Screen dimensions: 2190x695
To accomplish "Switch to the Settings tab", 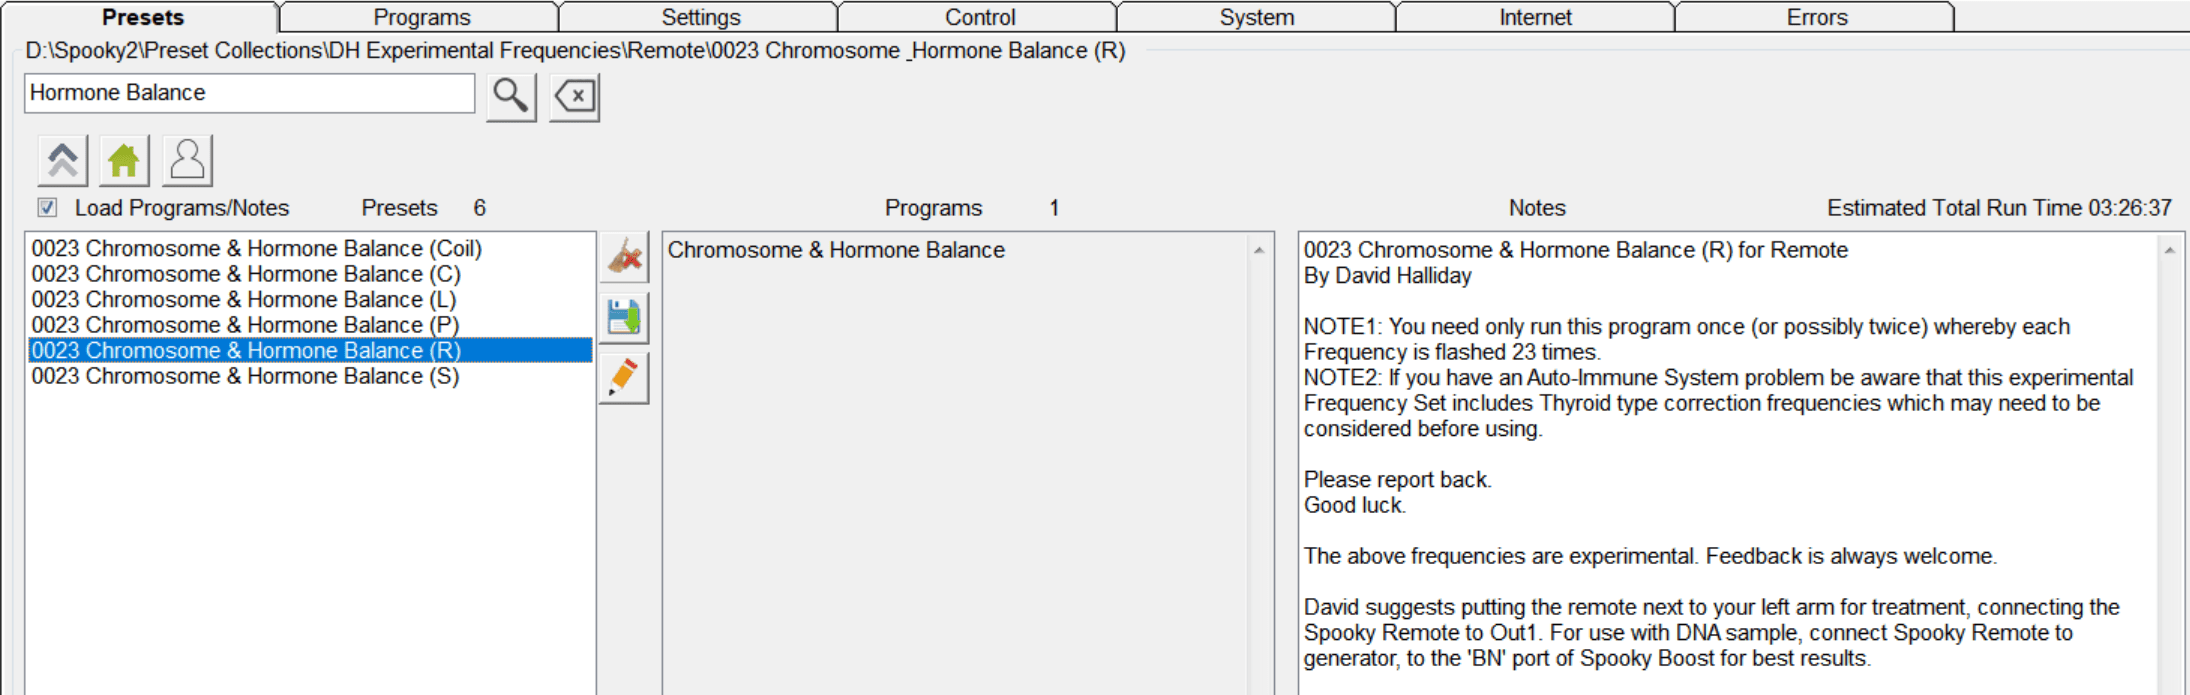I will pyautogui.click(x=700, y=17).
